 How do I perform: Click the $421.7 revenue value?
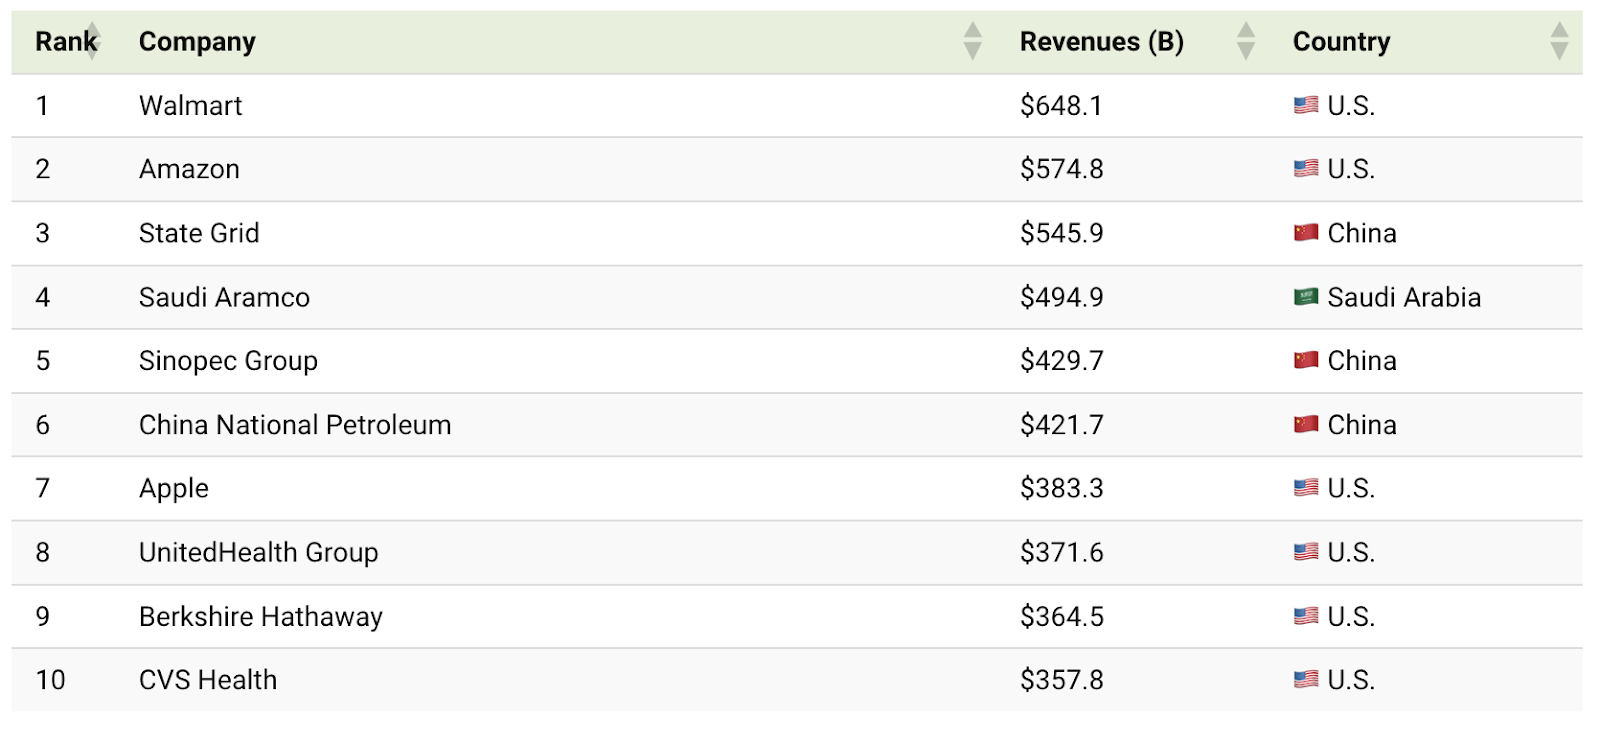point(1062,424)
